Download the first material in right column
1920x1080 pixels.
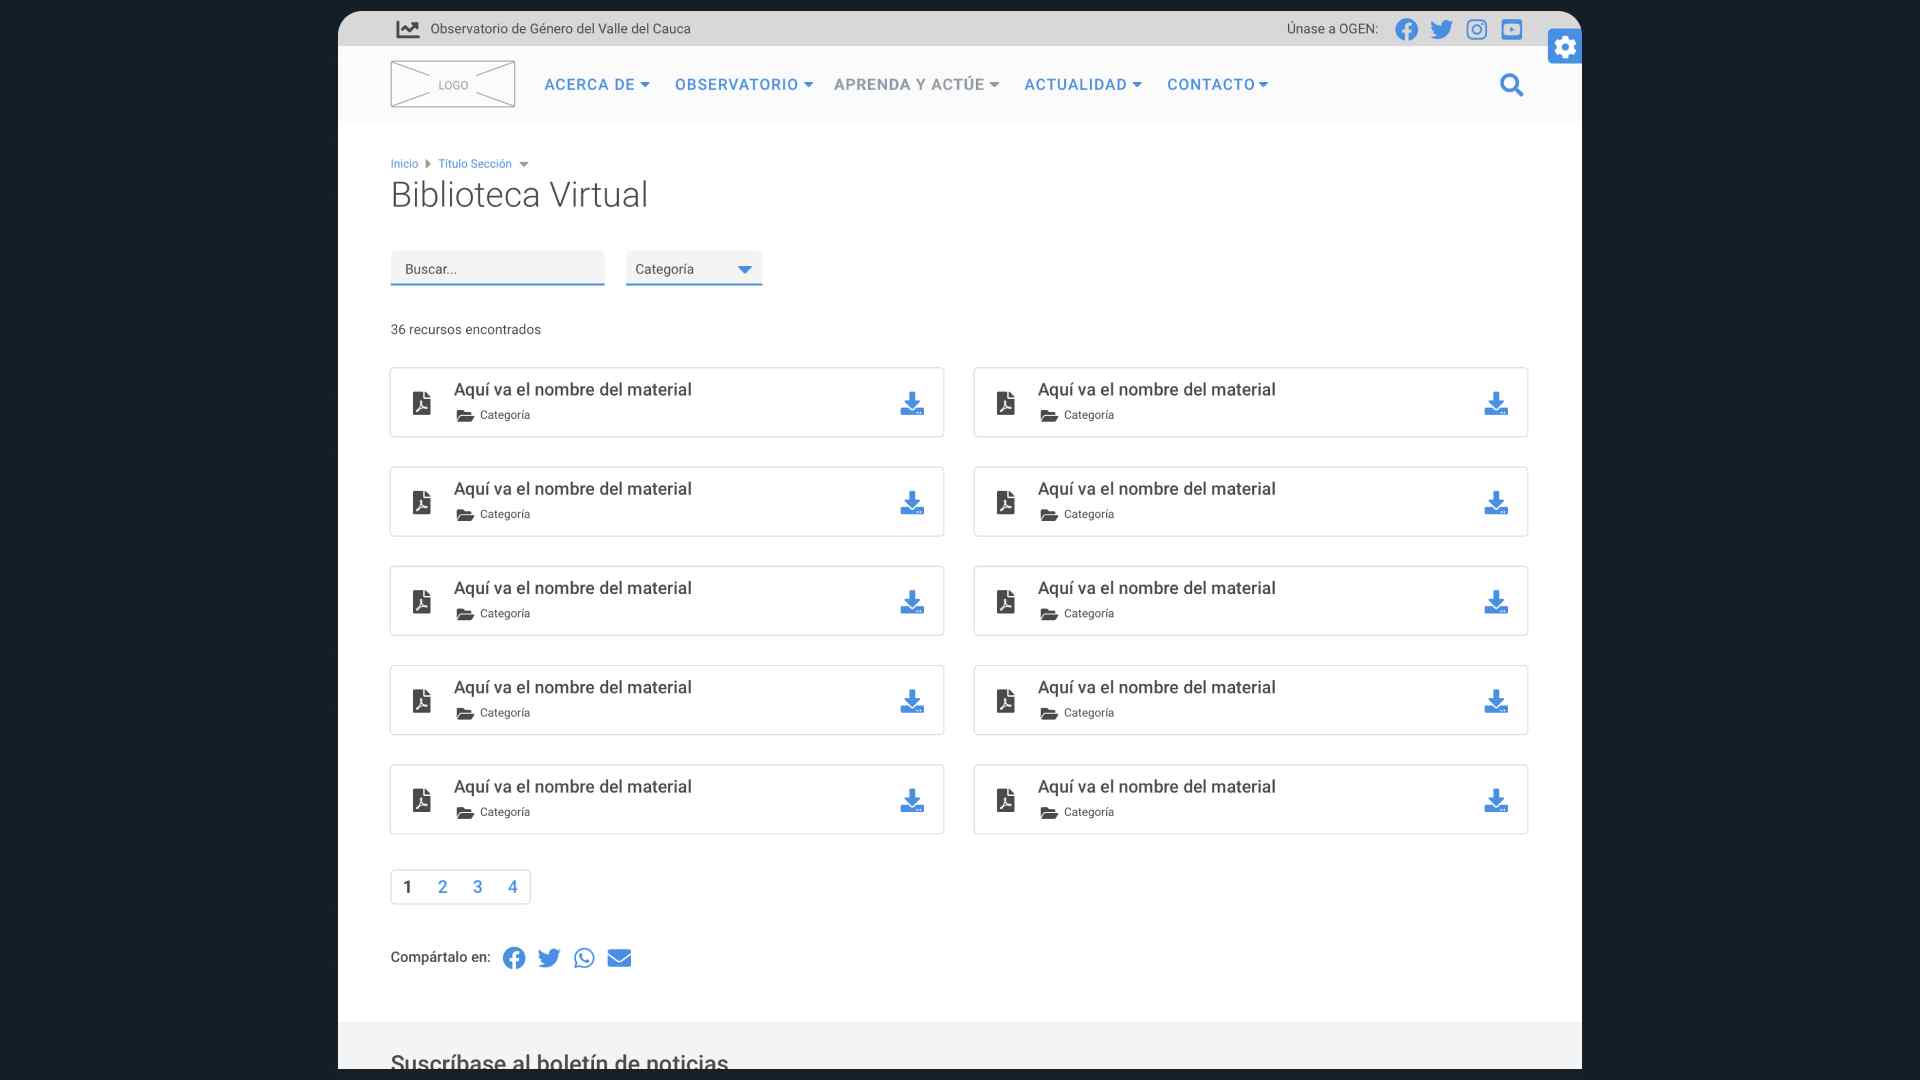click(x=1495, y=403)
